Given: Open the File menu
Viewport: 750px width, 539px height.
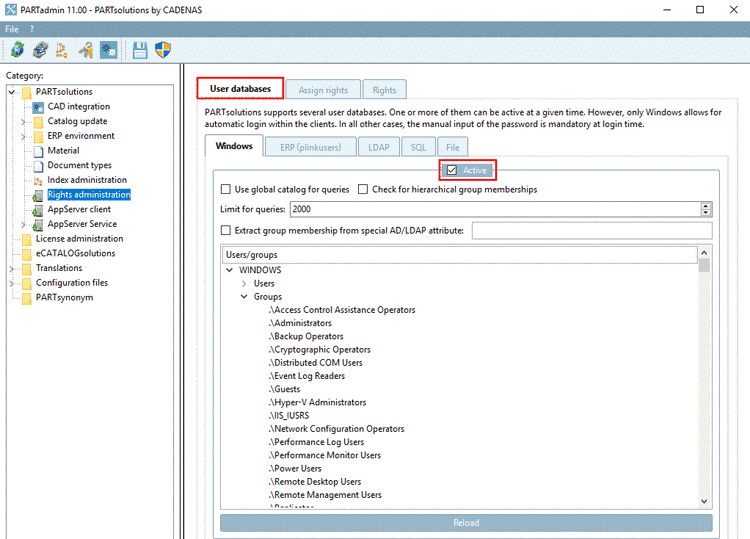Looking at the screenshot, I should tap(11, 29).
